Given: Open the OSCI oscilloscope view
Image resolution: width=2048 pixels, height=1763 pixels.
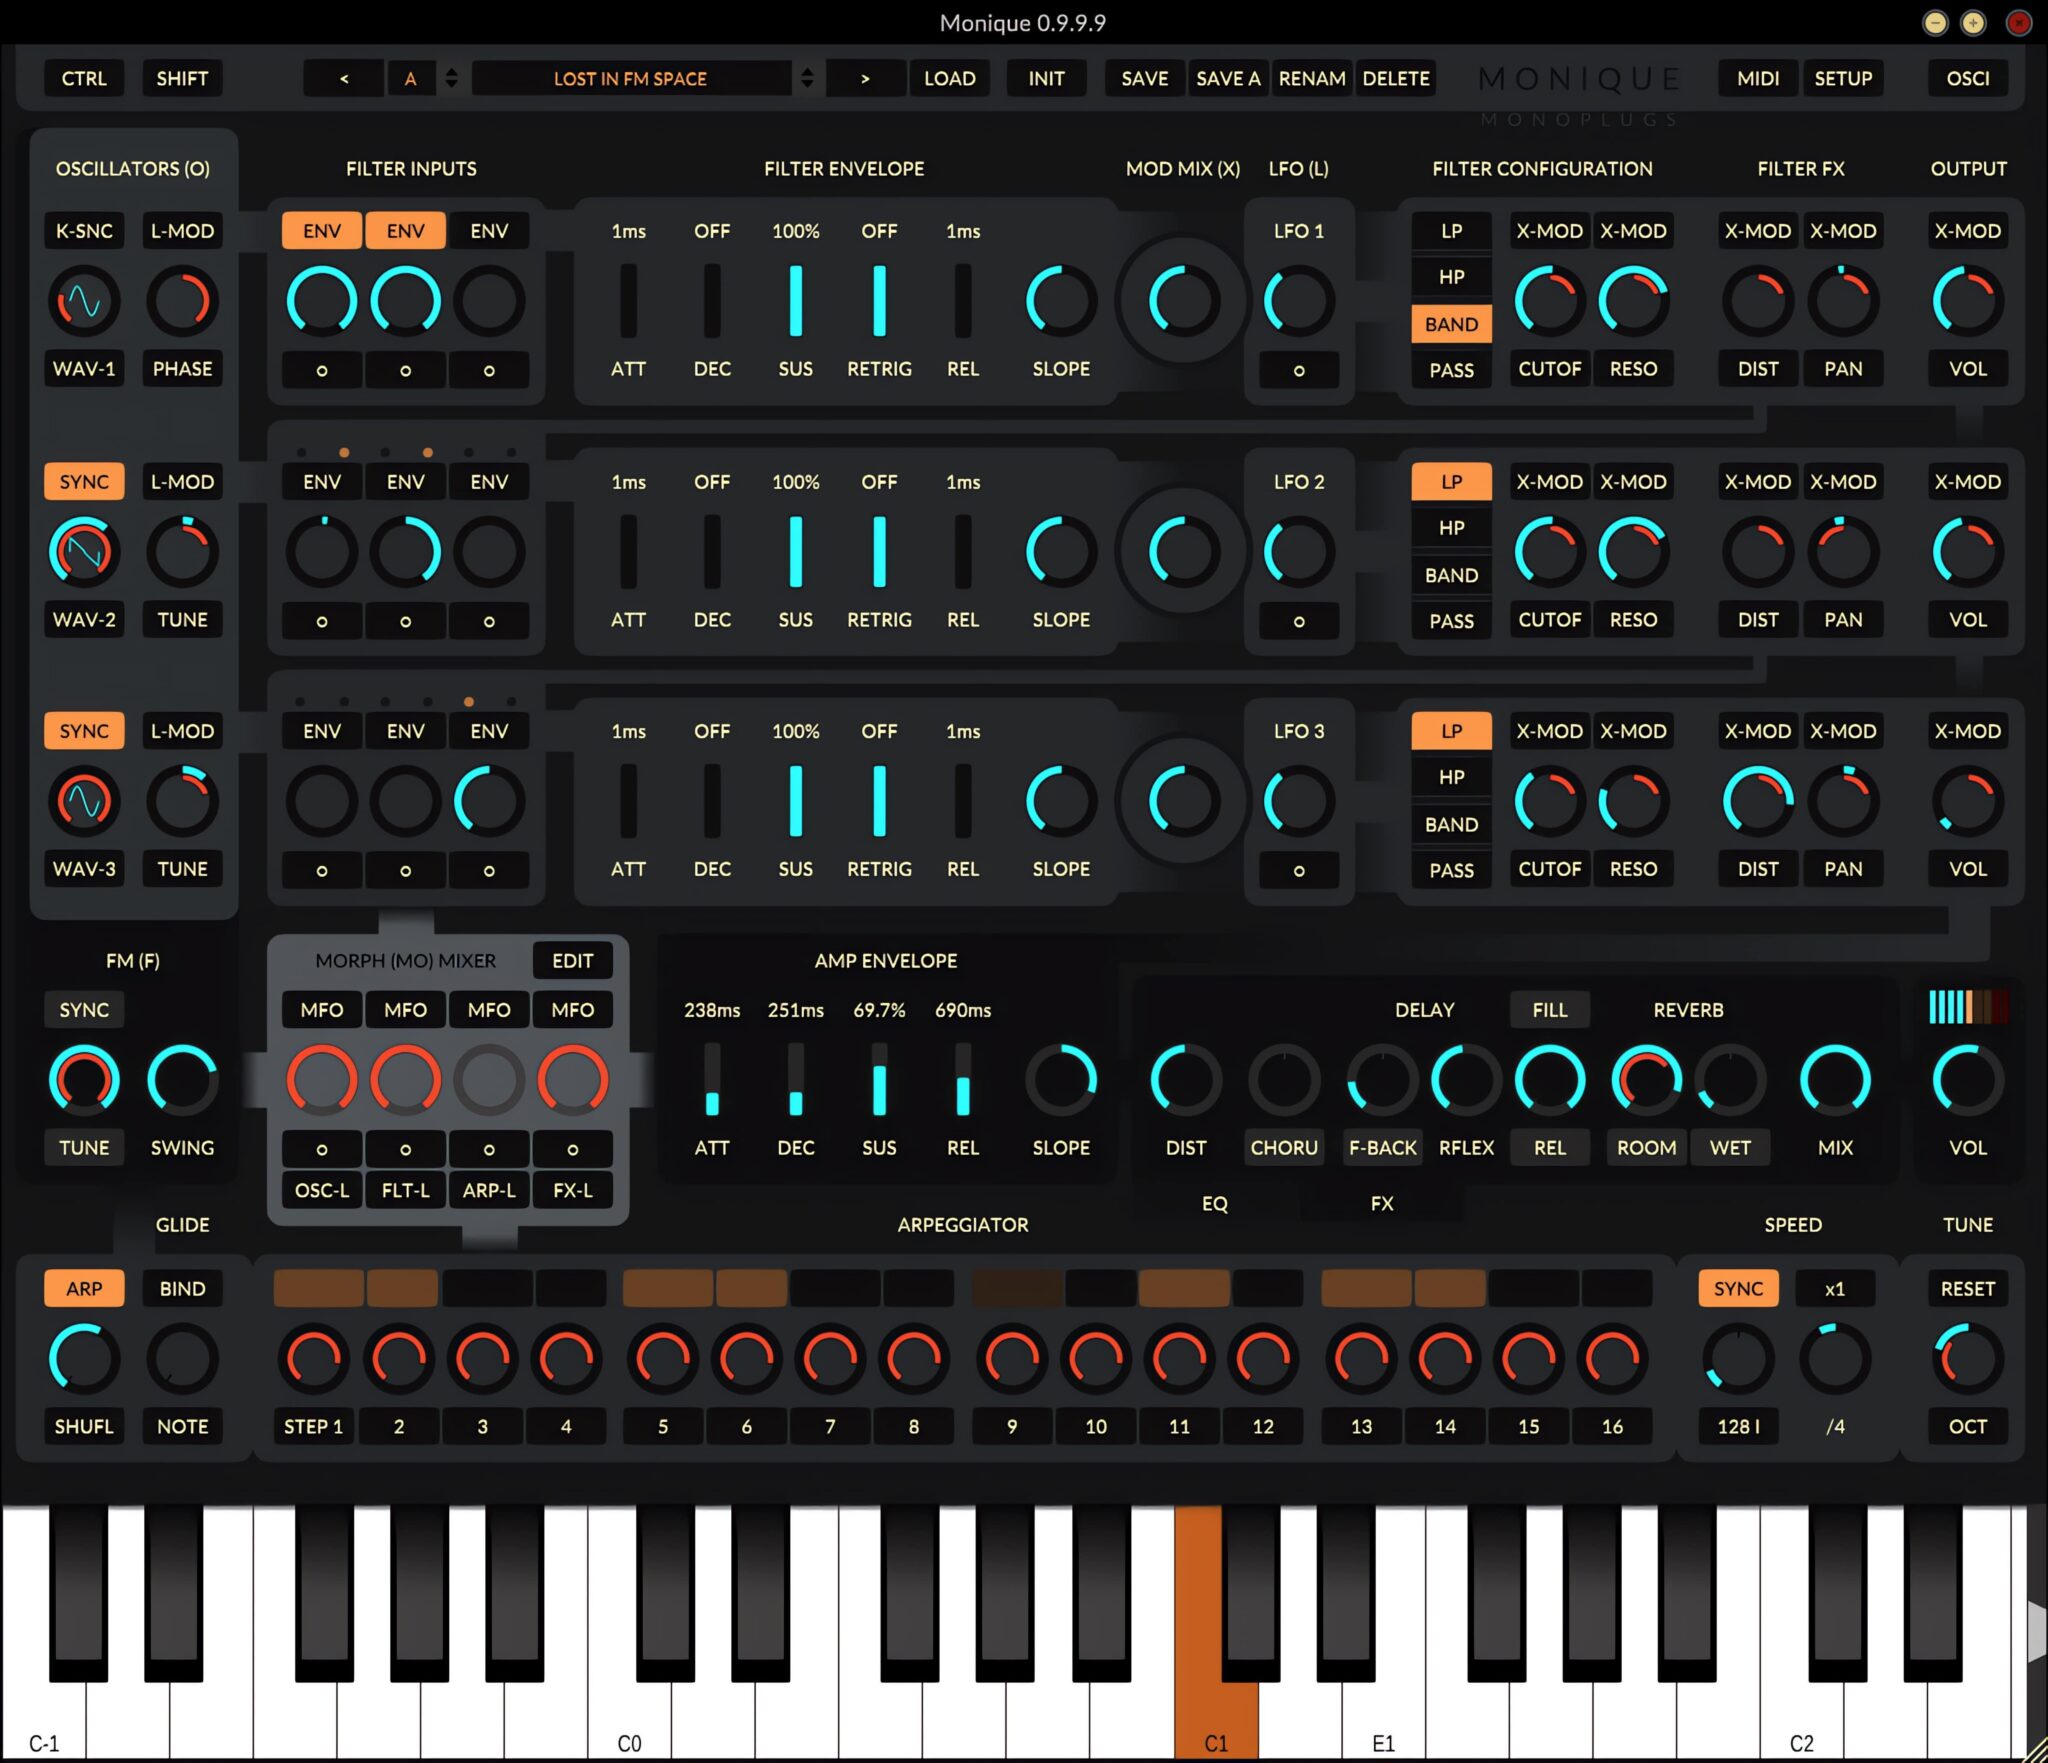Looking at the screenshot, I should 1966,78.
